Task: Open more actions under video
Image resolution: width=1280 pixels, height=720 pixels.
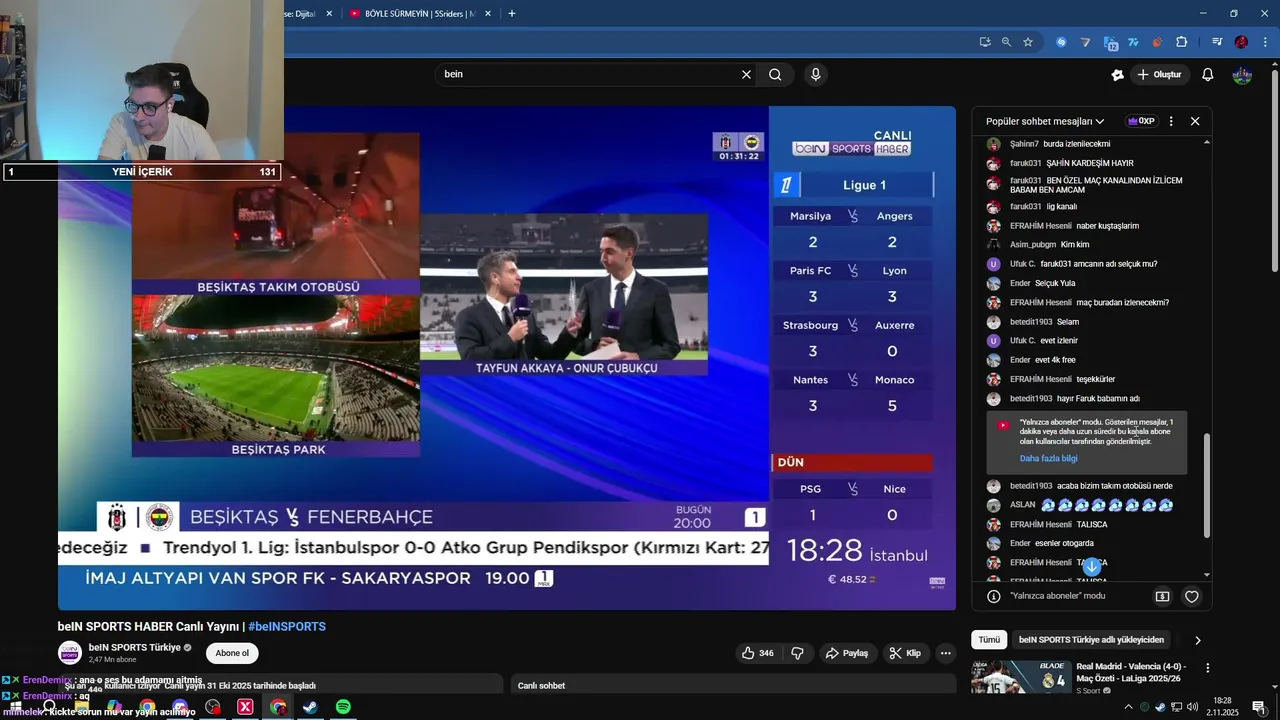Action: pos(946,653)
